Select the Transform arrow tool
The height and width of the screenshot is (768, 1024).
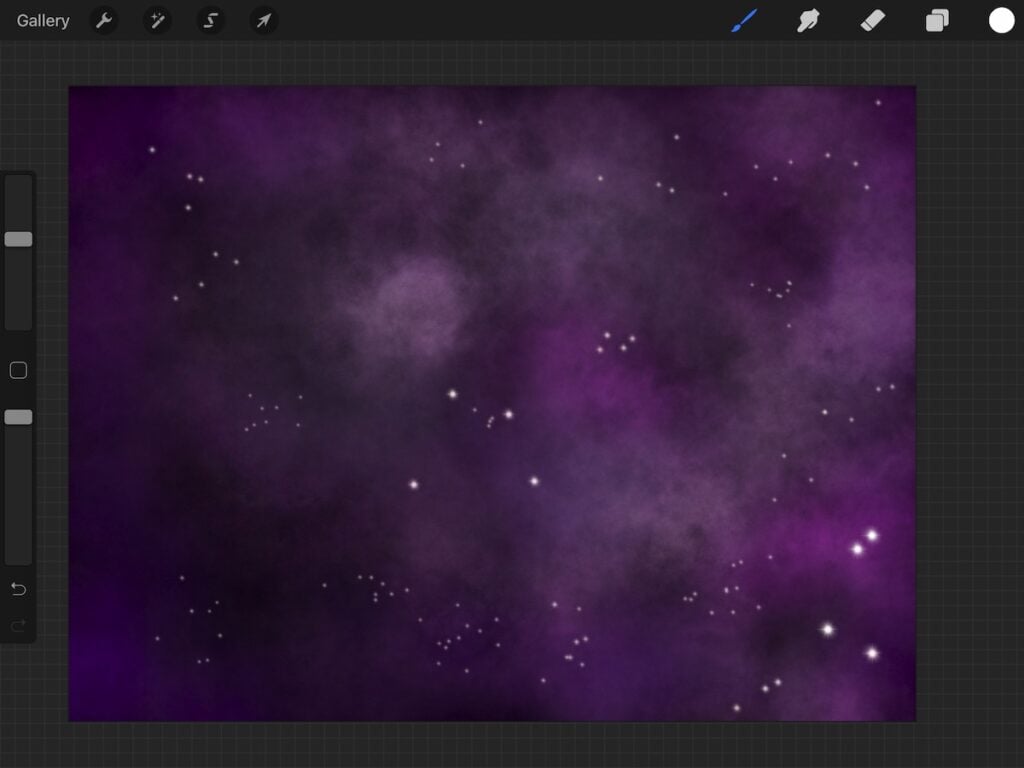[x=263, y=20]
